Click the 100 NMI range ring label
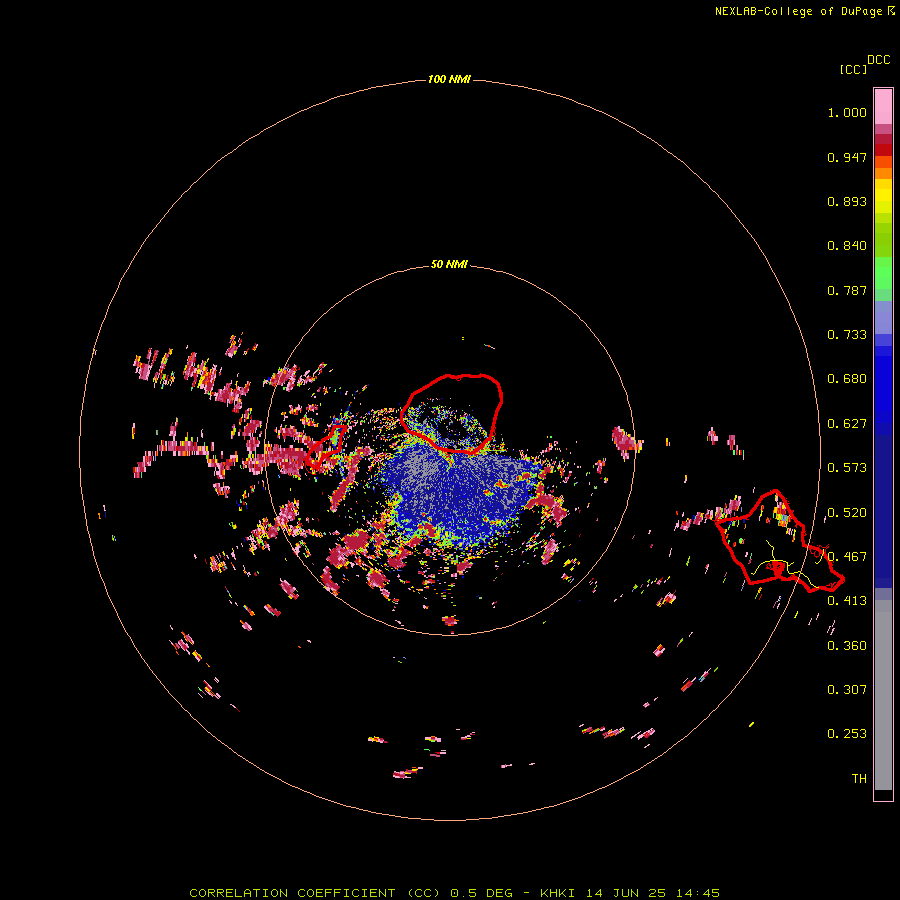900x900 pixels. 449,79
